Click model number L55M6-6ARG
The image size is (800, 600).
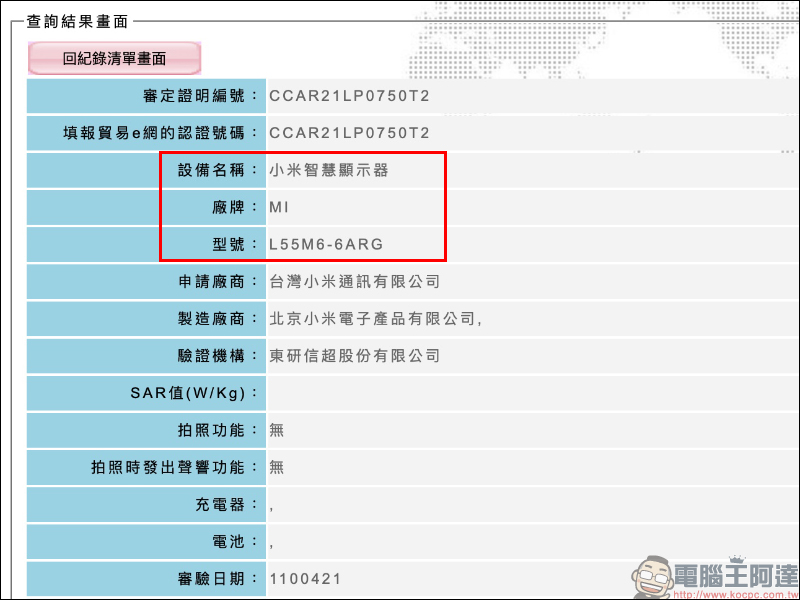(327, 244)
